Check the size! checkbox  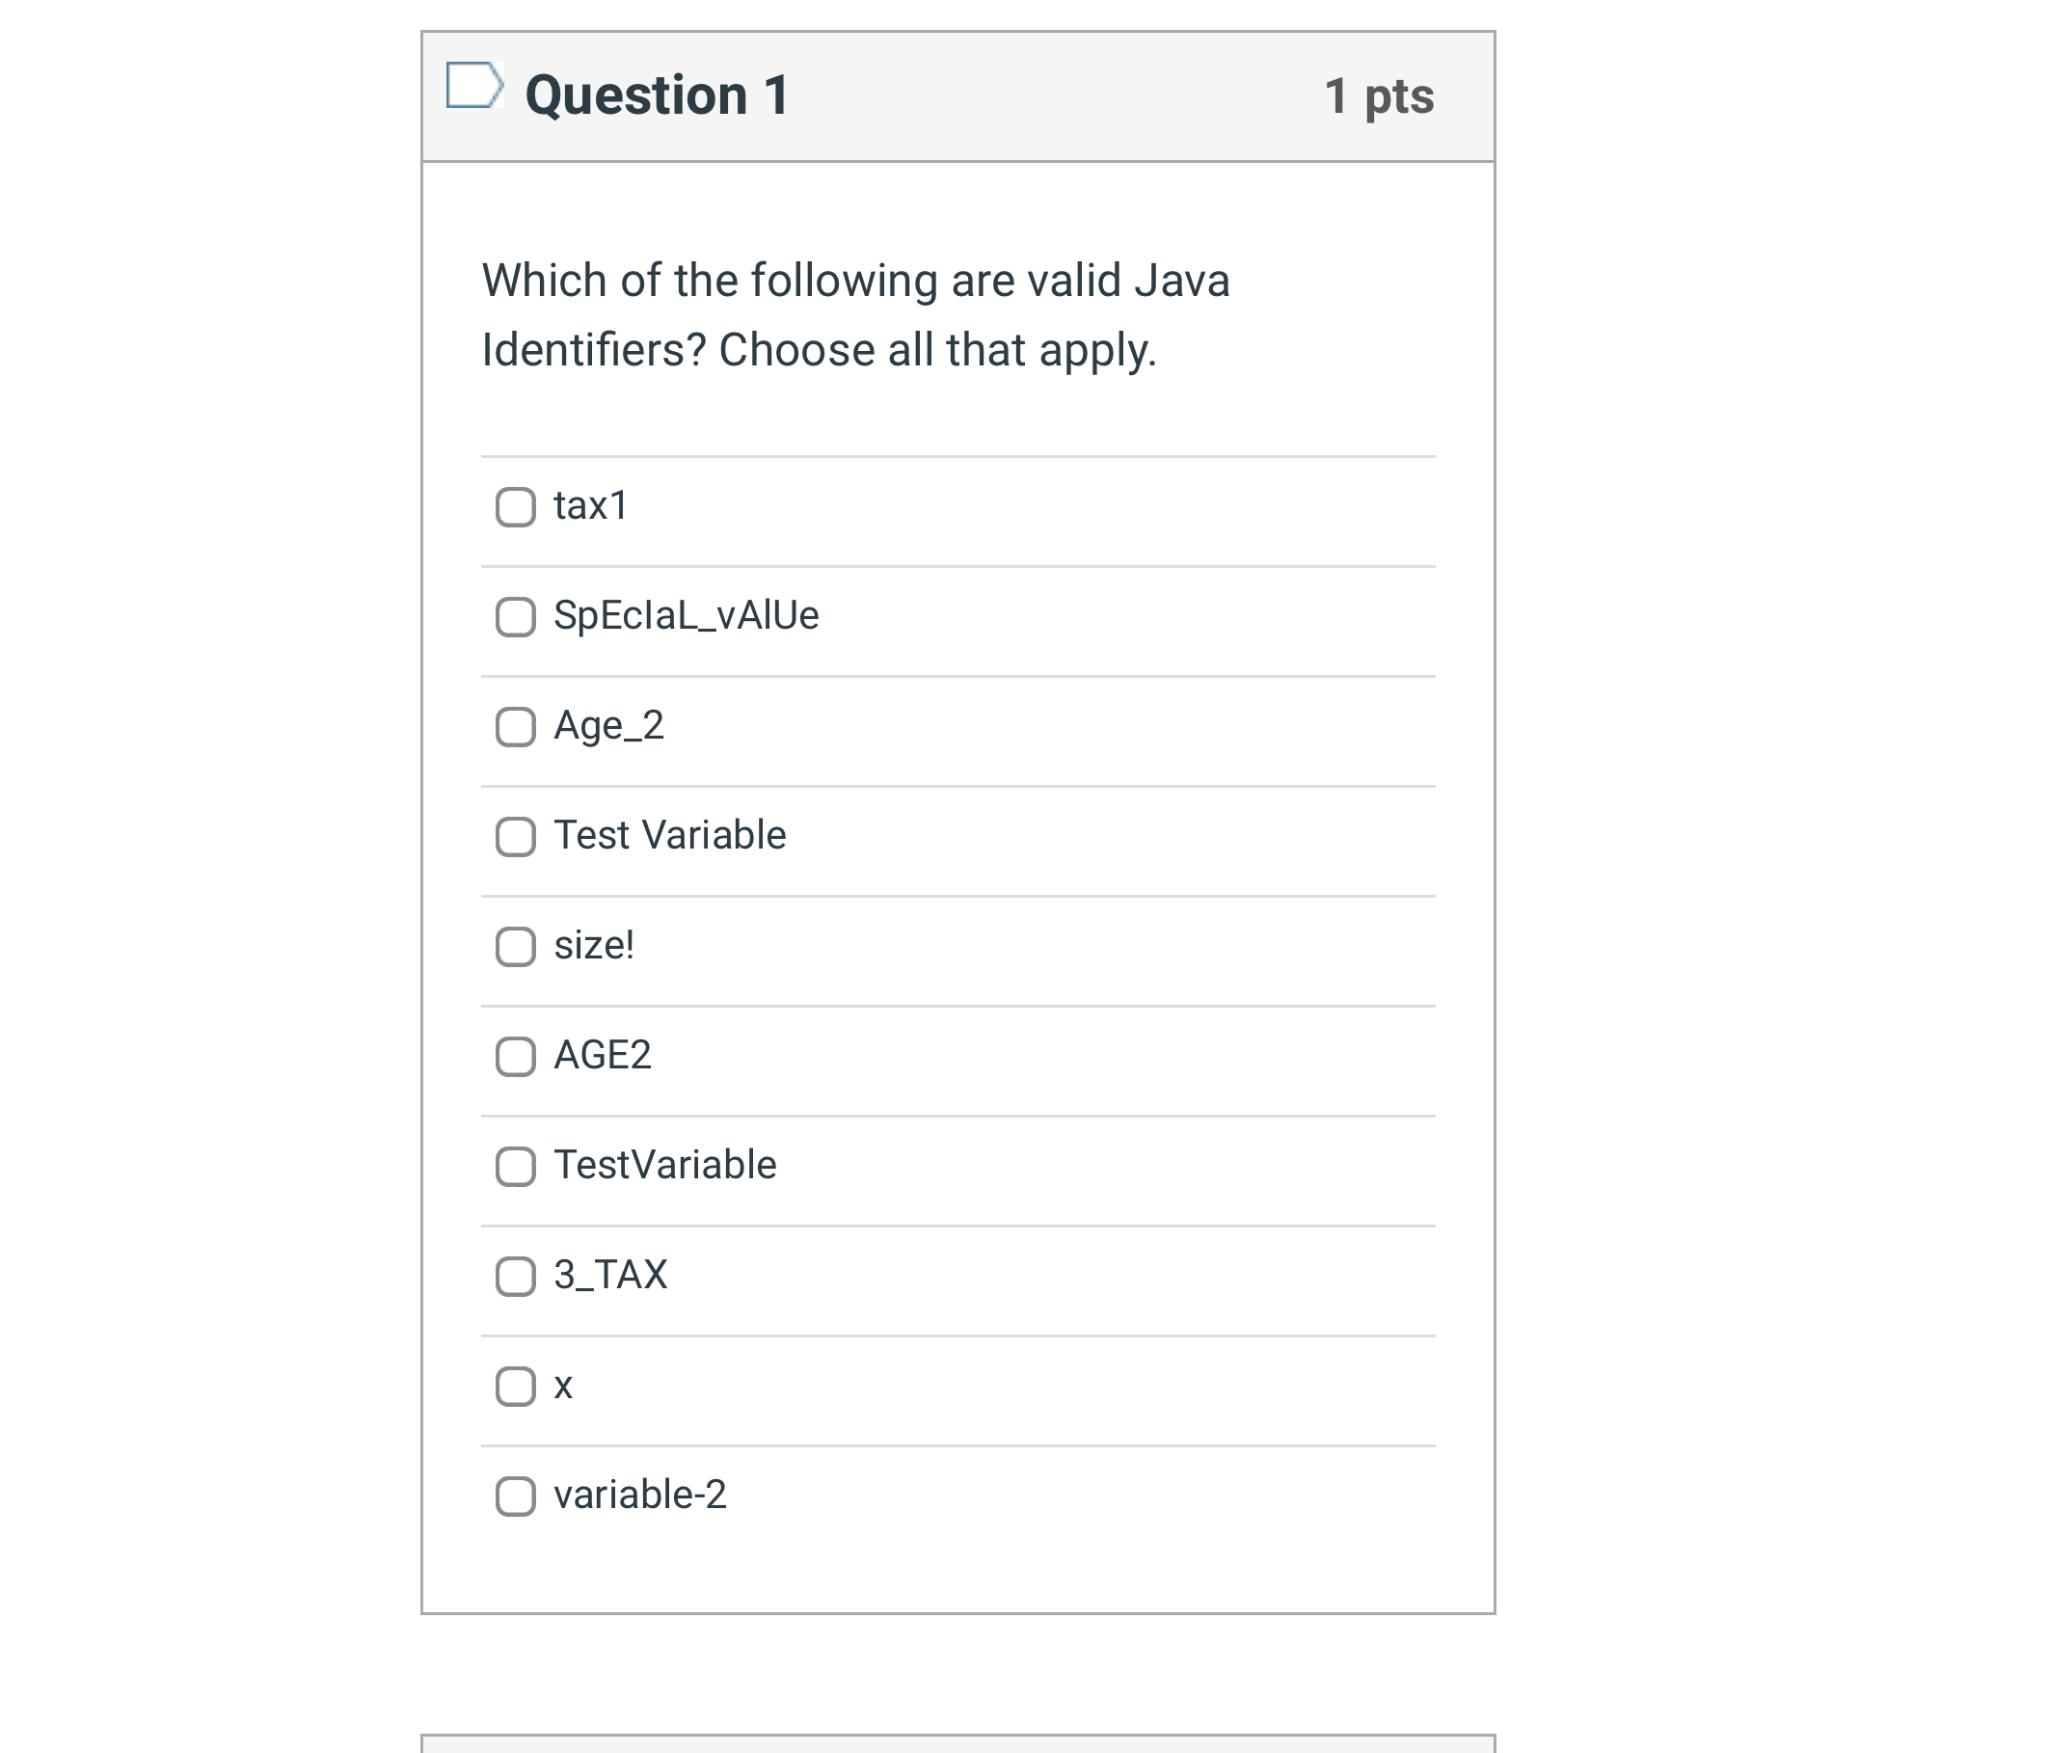coord(516,947)
